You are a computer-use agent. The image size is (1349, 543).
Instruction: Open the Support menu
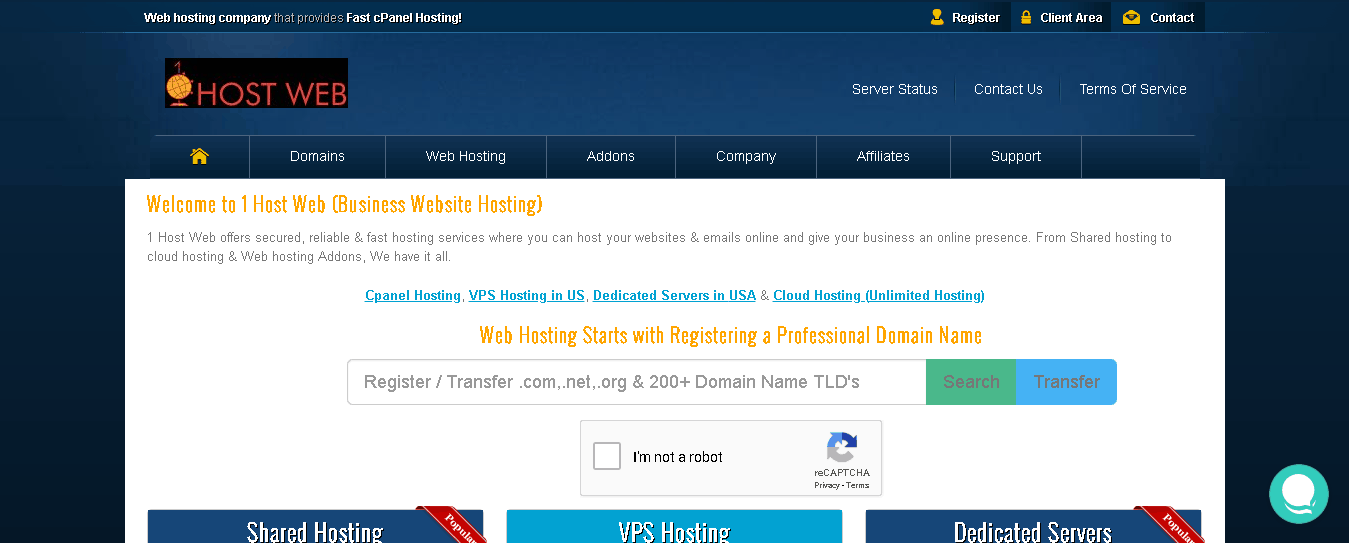click(x=1016, y=156)
